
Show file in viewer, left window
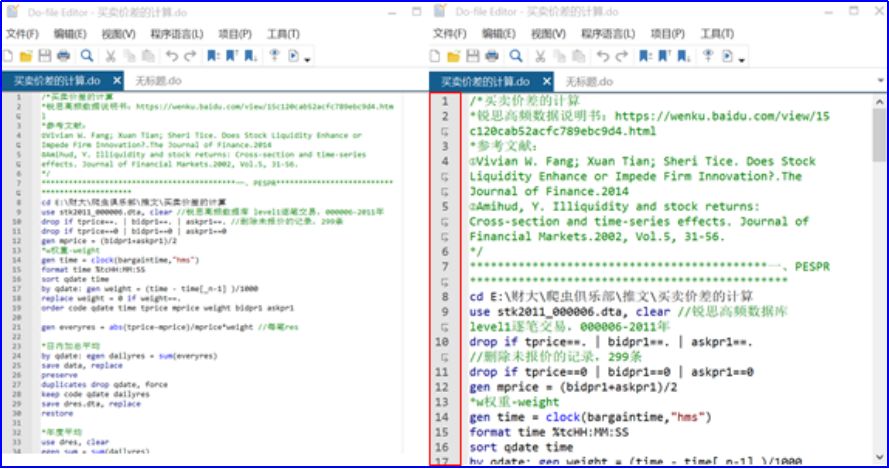coord(274,56)
